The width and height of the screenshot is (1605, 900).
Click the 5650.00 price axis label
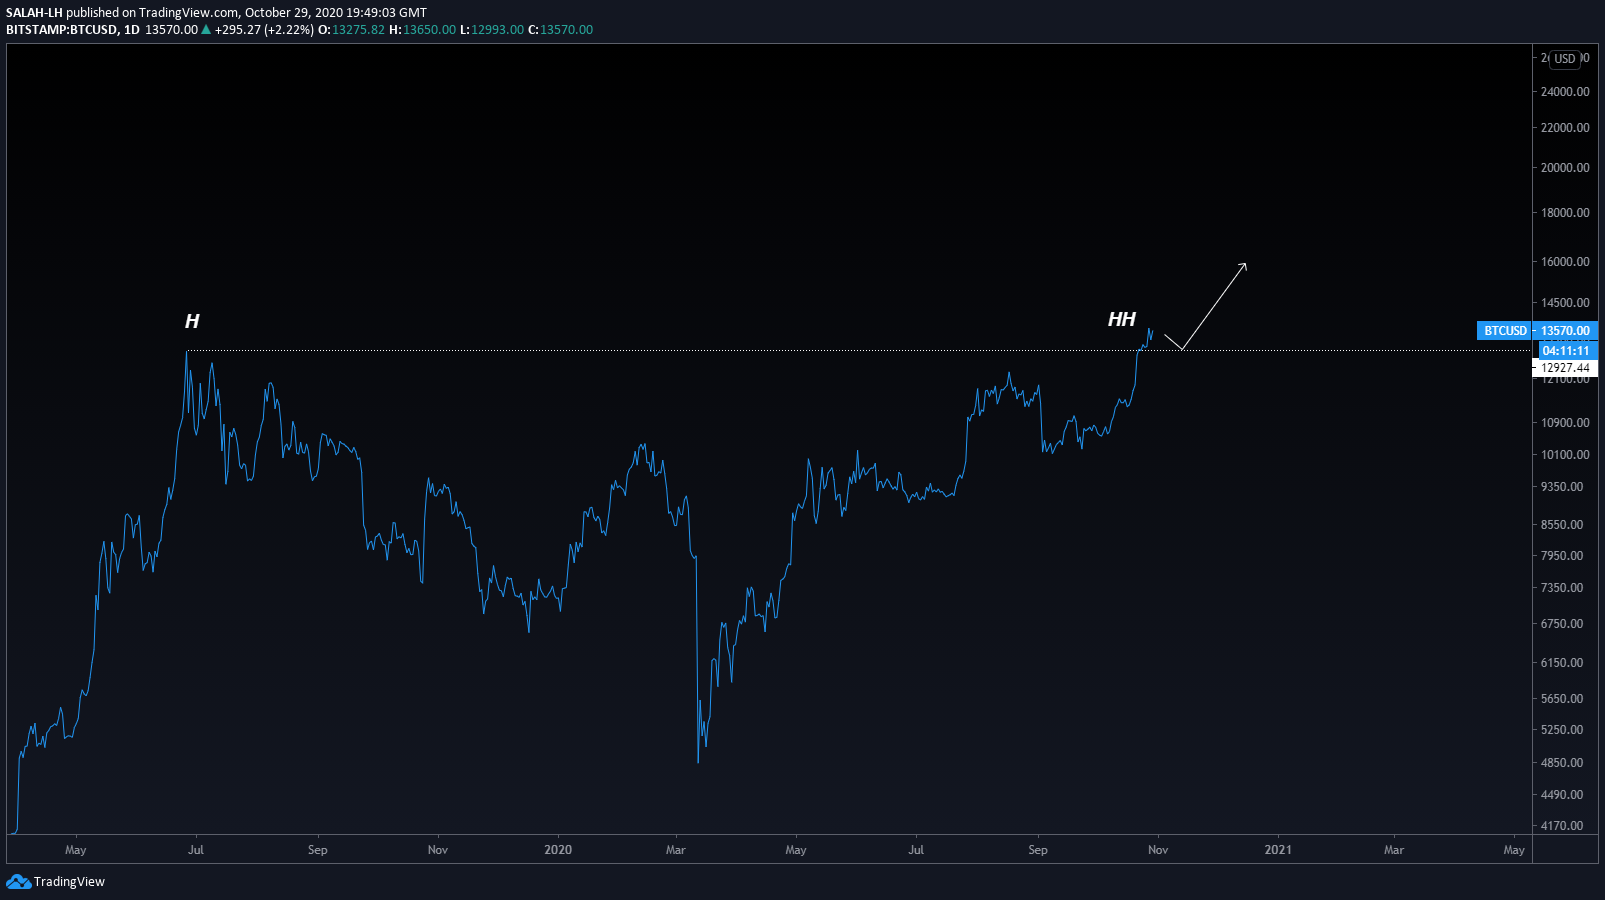pos(1562,699)
